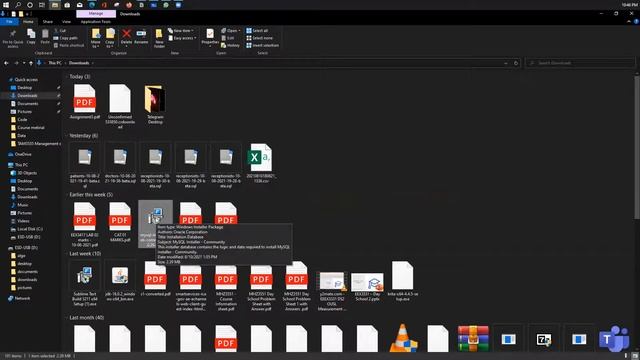Image resolution: width=640 pixels, height=360 pixels.
Task: Select the Microsoft Teams installer icon
Action: click(x=614, y=338)
